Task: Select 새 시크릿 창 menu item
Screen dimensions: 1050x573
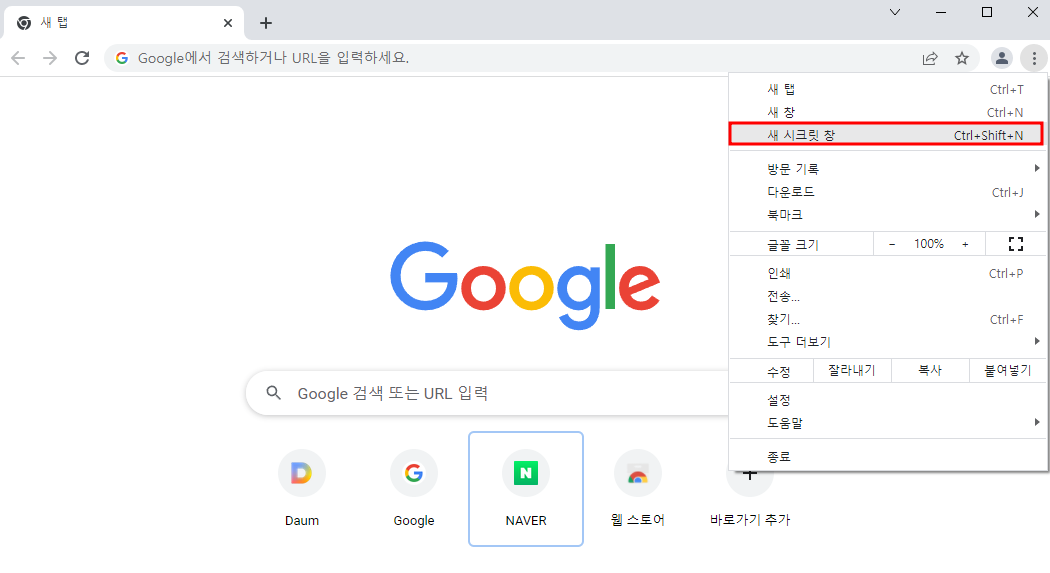Action: [x=886, y=135]
